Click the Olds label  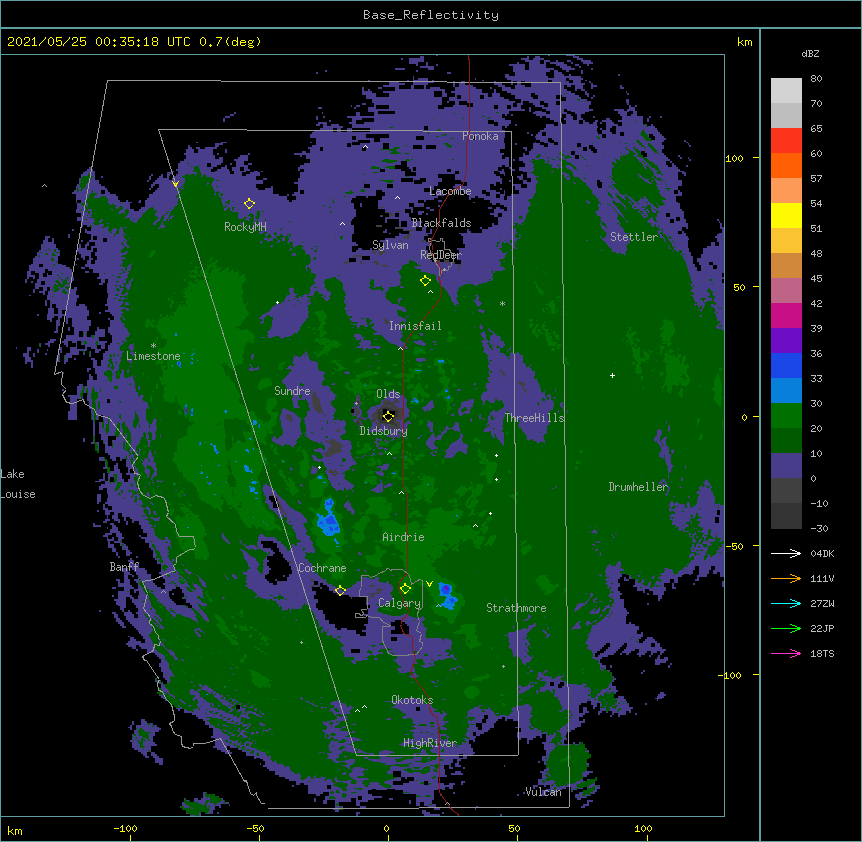tap(388, 394)
